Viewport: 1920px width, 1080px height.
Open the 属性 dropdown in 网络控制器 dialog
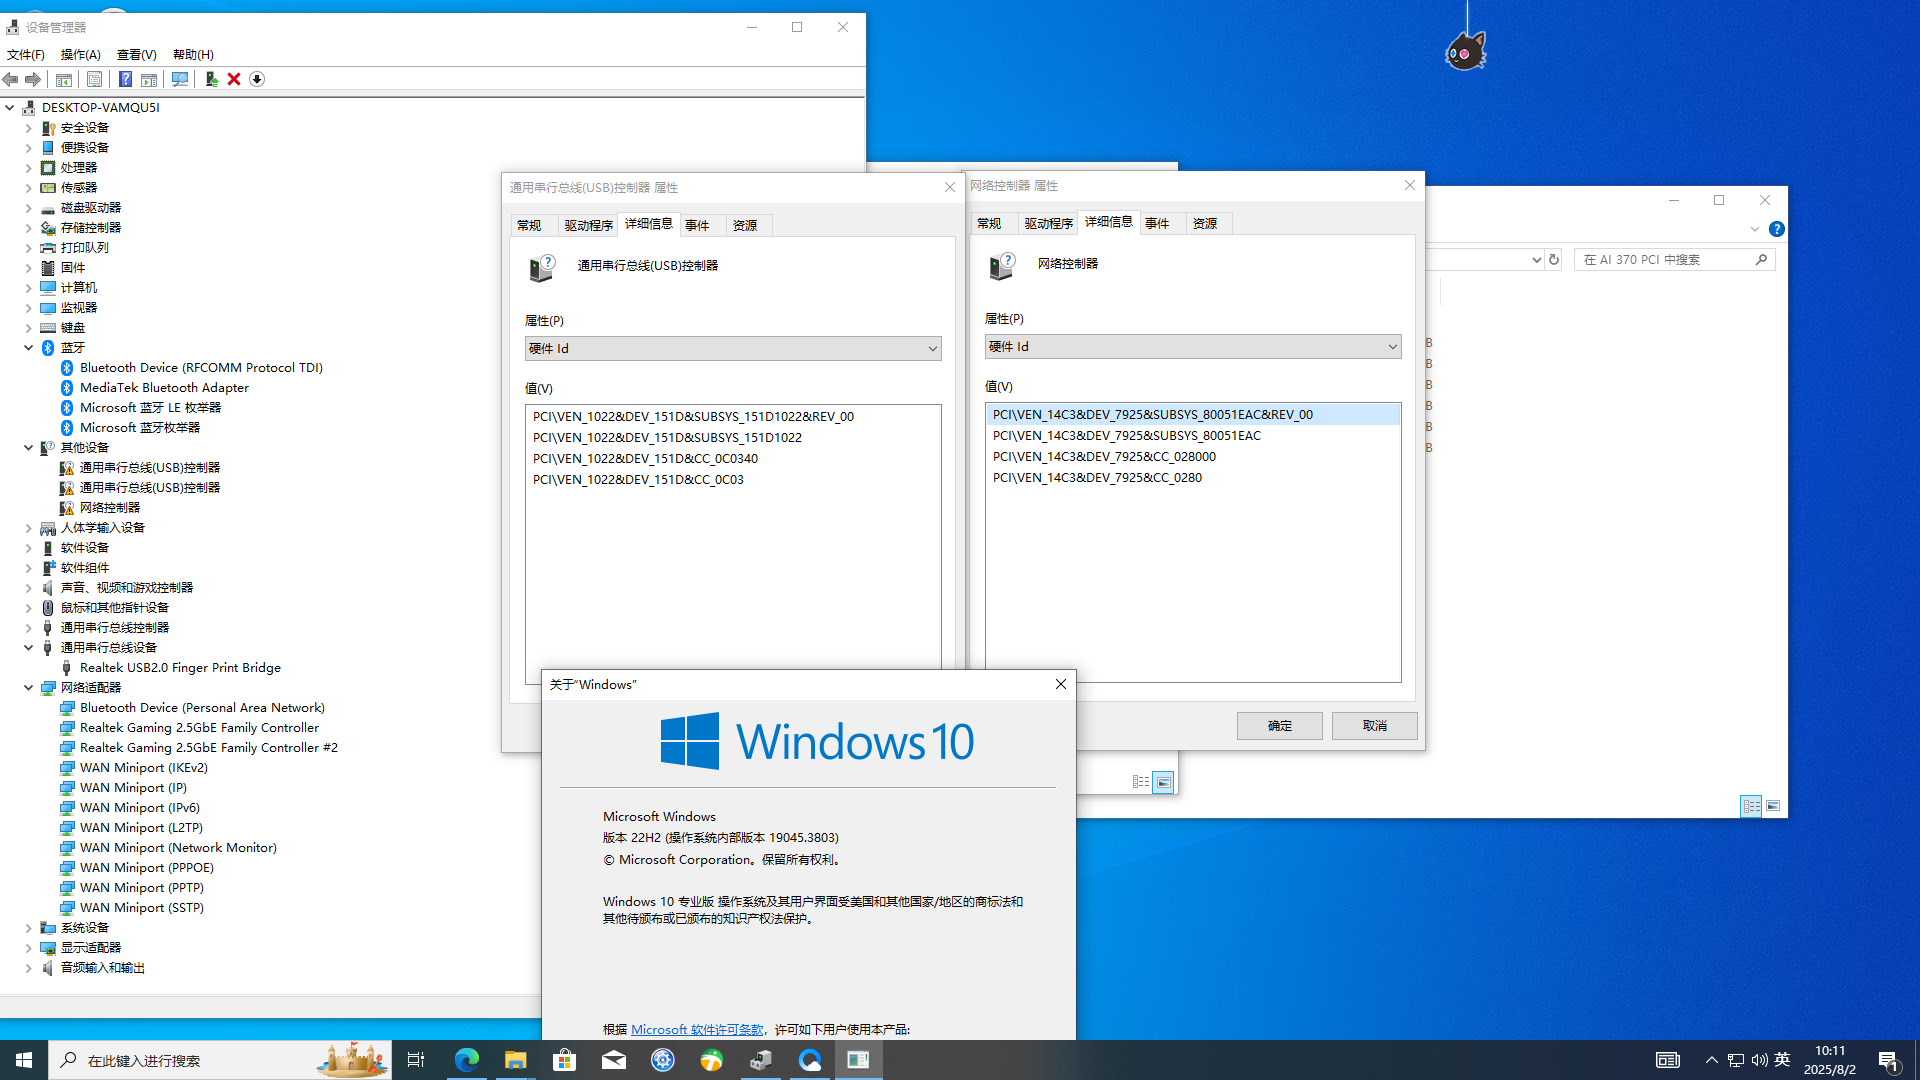click(1193, 346)
